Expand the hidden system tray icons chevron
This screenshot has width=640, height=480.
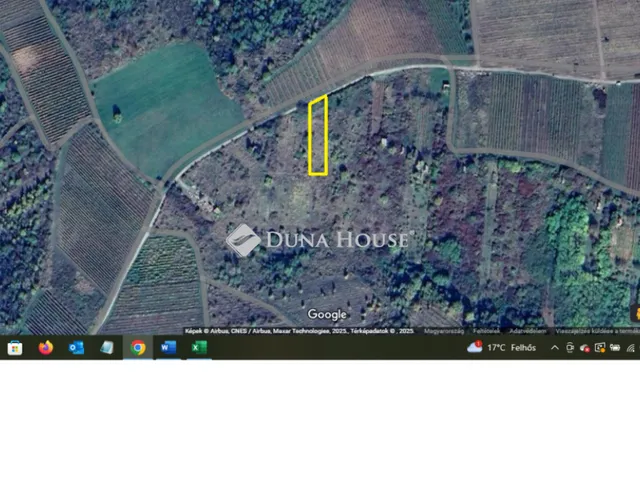[x=555, y=348]
